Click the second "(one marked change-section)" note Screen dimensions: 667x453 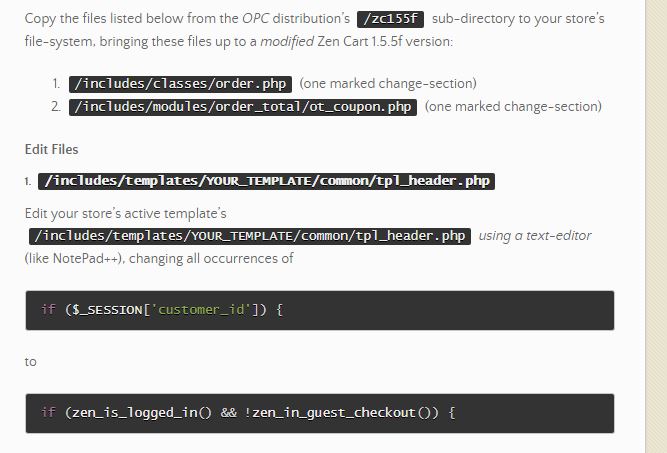pyautogui.click(x=513, y=106)
